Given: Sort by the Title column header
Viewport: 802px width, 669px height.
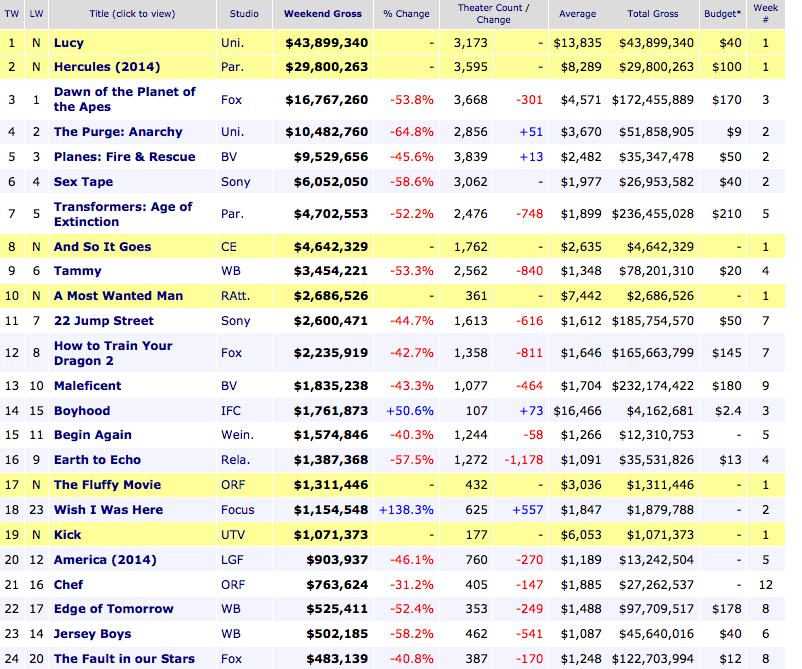Looking at the screenshot, I should 132,14.
